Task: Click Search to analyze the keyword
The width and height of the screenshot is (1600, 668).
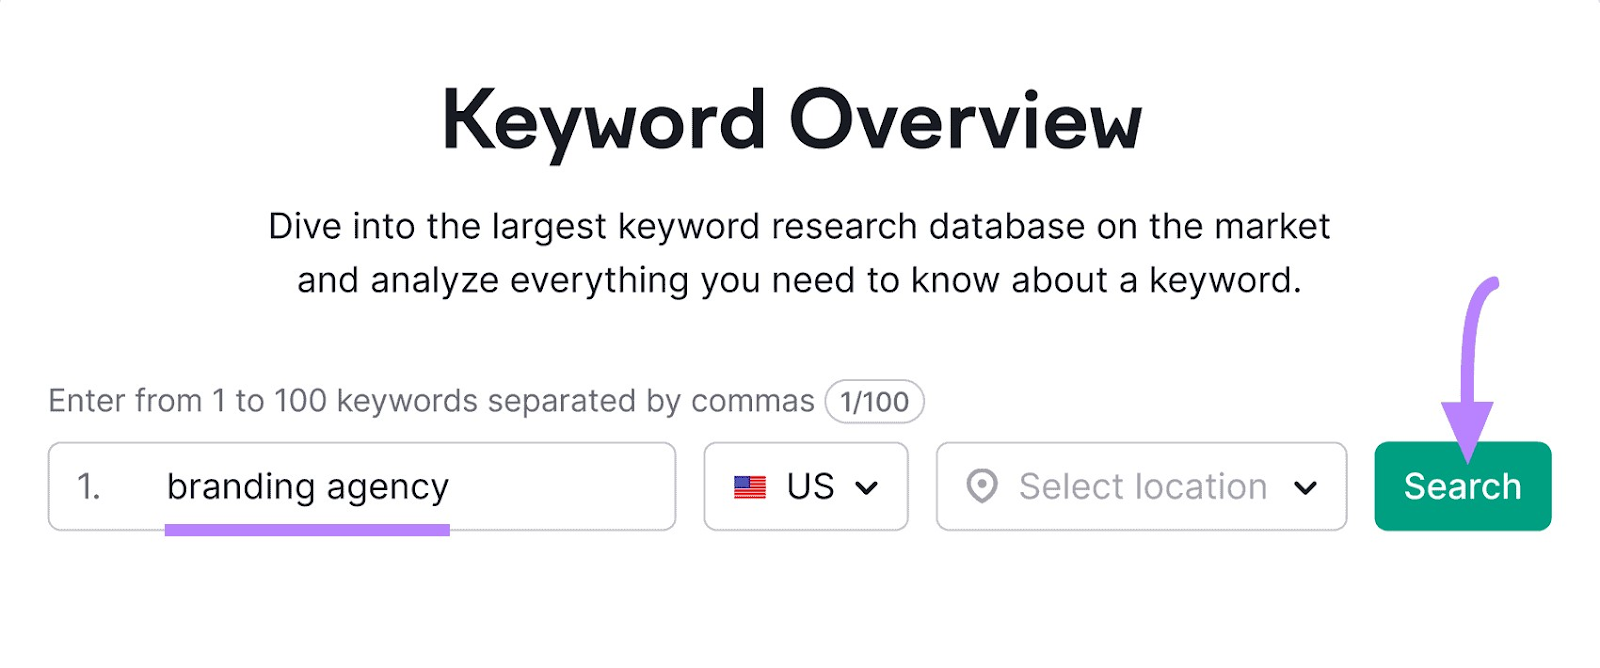Action: click(1462, 486)
